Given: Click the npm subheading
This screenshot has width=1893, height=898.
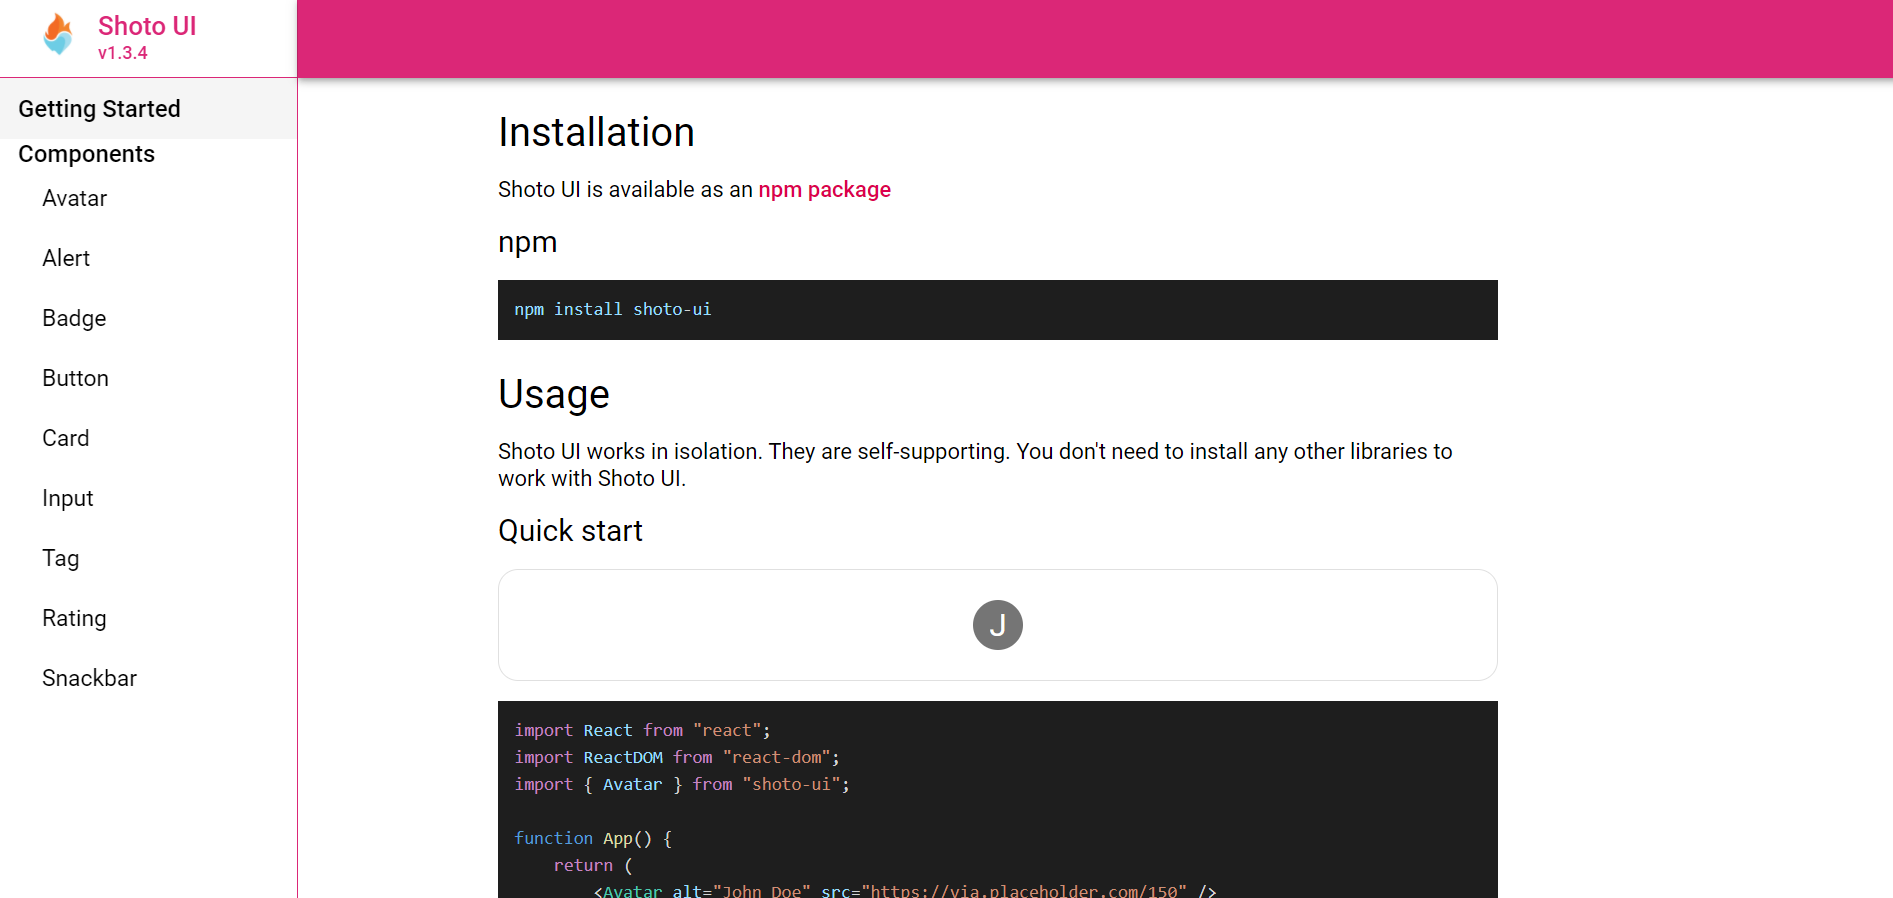Looking at the screenshot, I should coord(528,243).
